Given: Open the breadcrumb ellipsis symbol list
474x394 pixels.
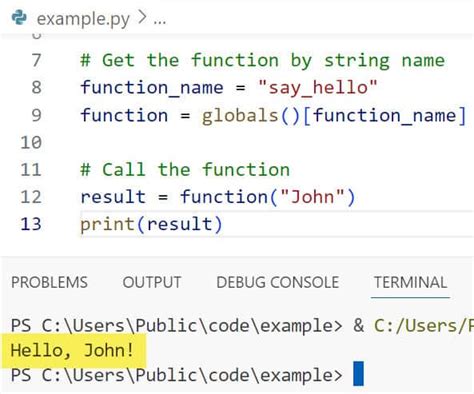Looking at the screenshot, I should pos(160,22).
